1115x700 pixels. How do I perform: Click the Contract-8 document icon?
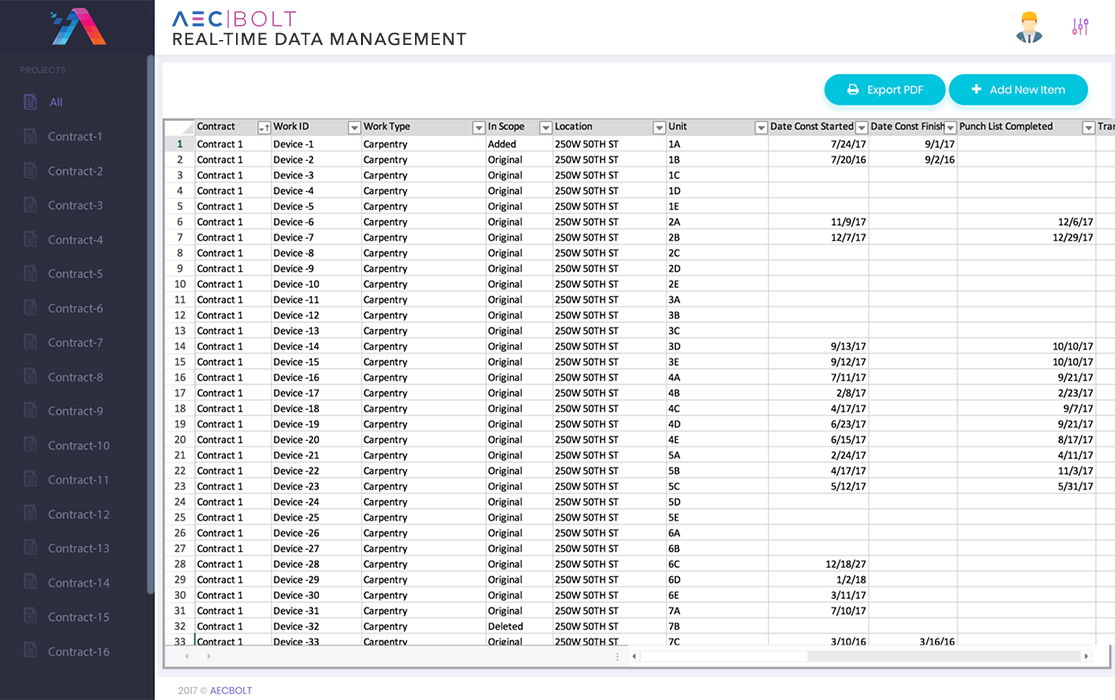pos(30,376)
